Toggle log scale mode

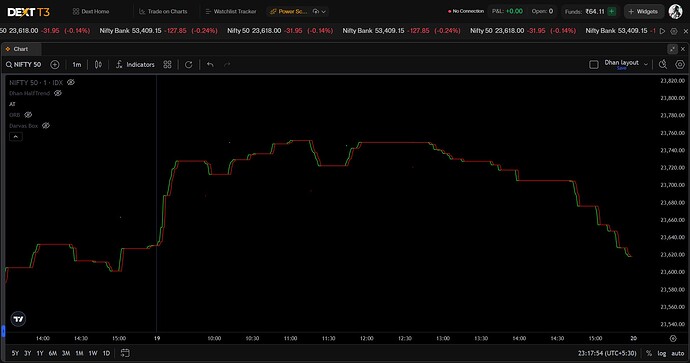coord(661,353)
